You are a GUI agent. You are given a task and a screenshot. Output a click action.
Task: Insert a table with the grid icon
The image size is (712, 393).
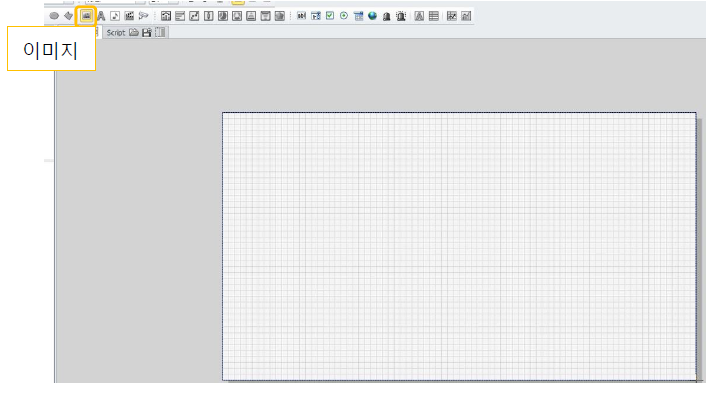point(434,16)
